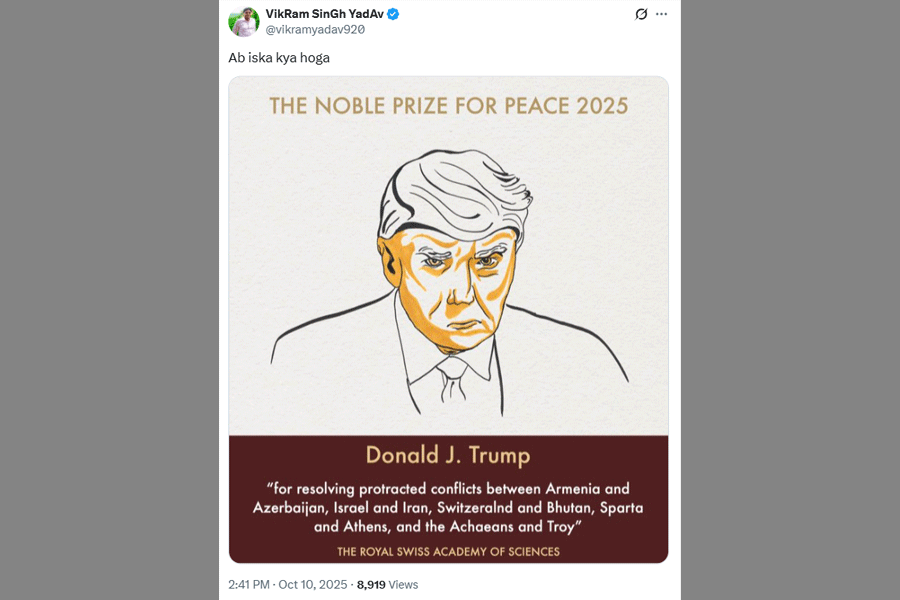Image resolution: width=900 pixels, height=600 pixels.
Task: Click the display name VikRam SinGh YadAv
Action: (324, 13)
